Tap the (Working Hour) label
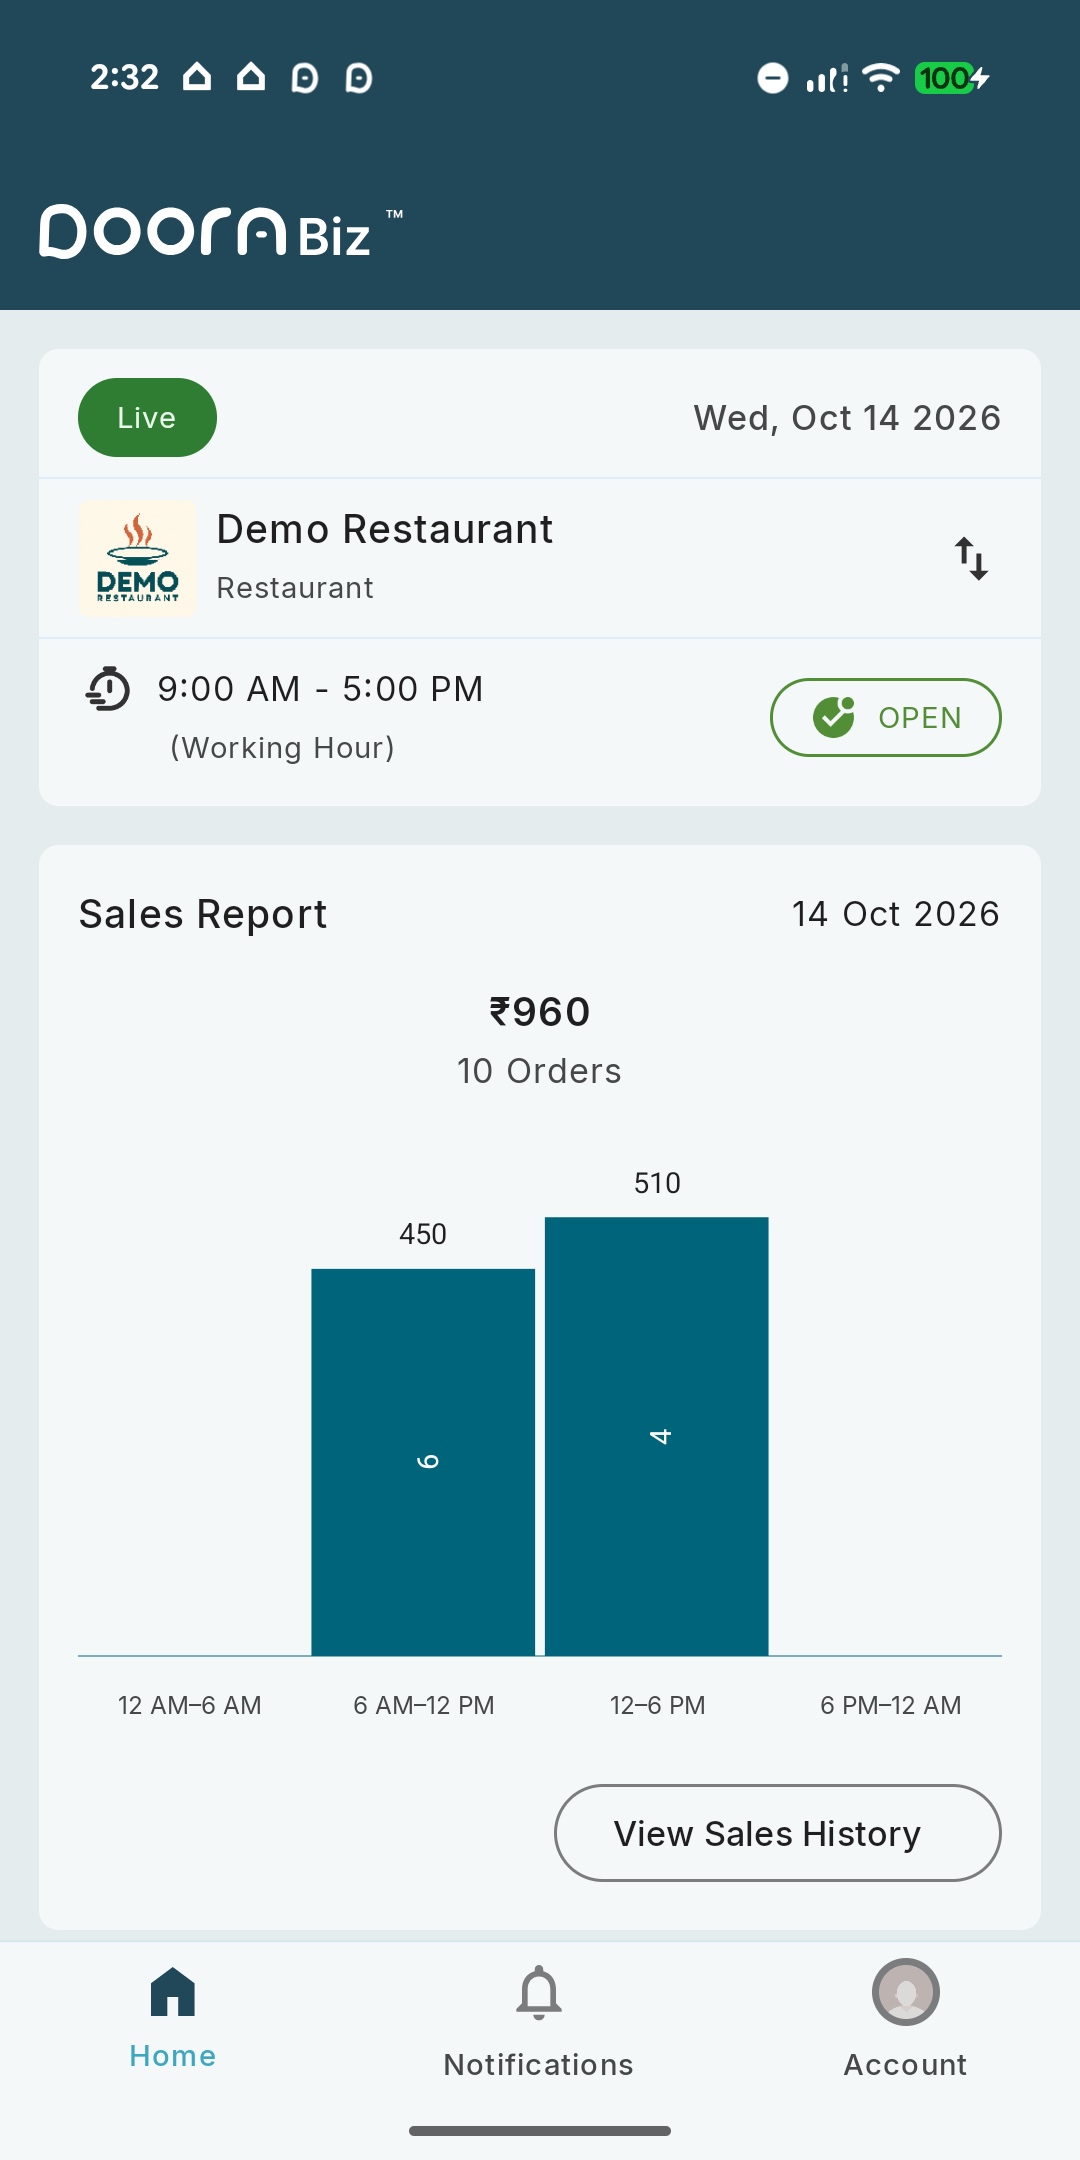 [x=283, y=748]
